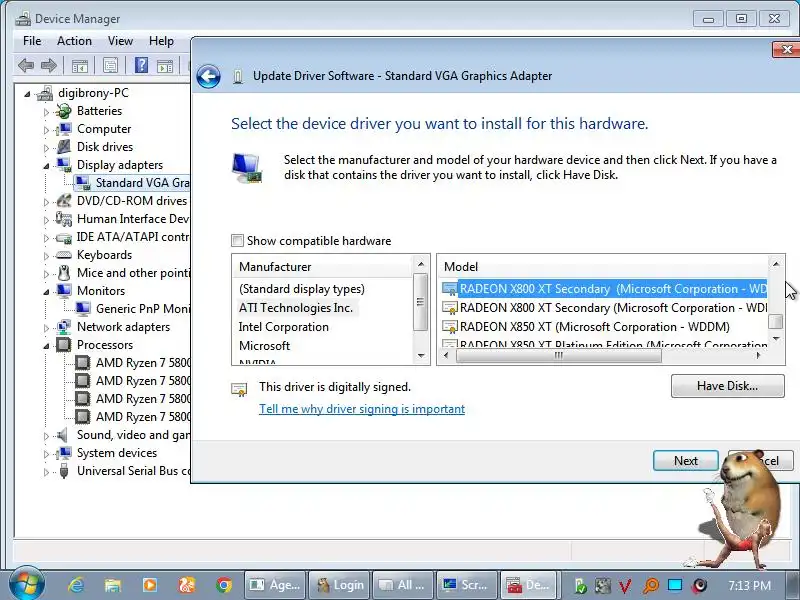Collapse the Monitors node
Viewport: 800px width, 600px height.
46,292
